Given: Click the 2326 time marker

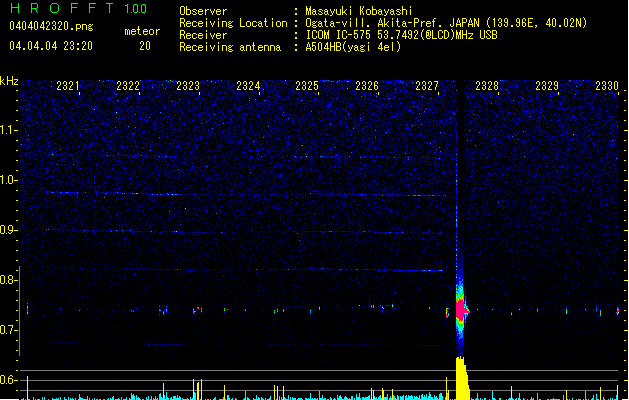Looking at the screenshot, I should coord(367,86).
